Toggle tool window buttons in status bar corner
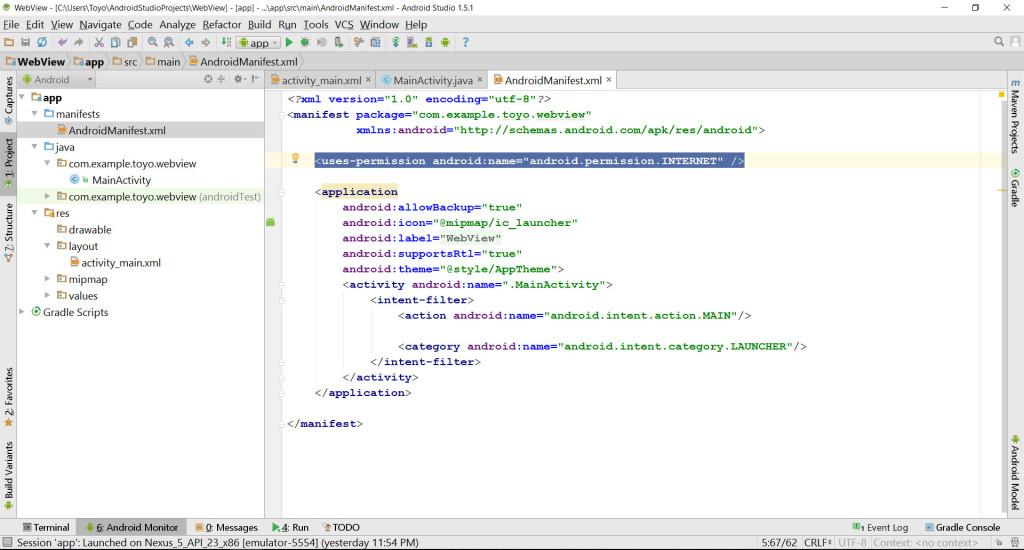Viewport: 1024px width, 550px height. pos(7,542)
